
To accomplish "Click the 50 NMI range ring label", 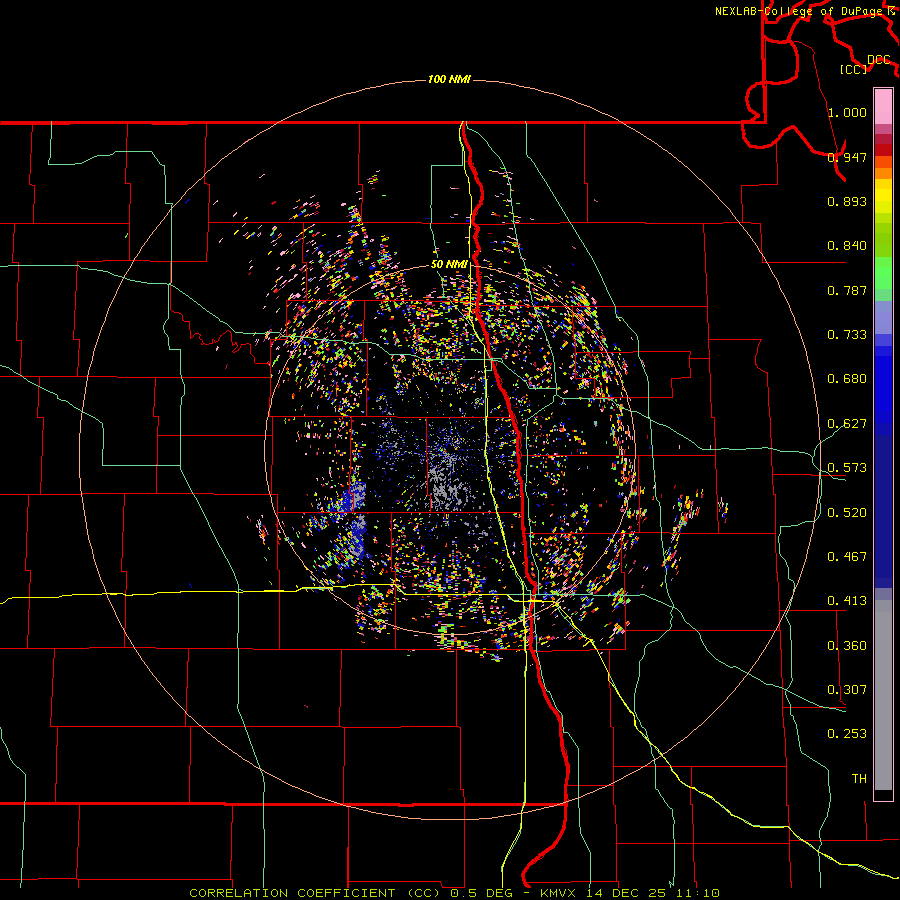I will [x=449, y=264].
